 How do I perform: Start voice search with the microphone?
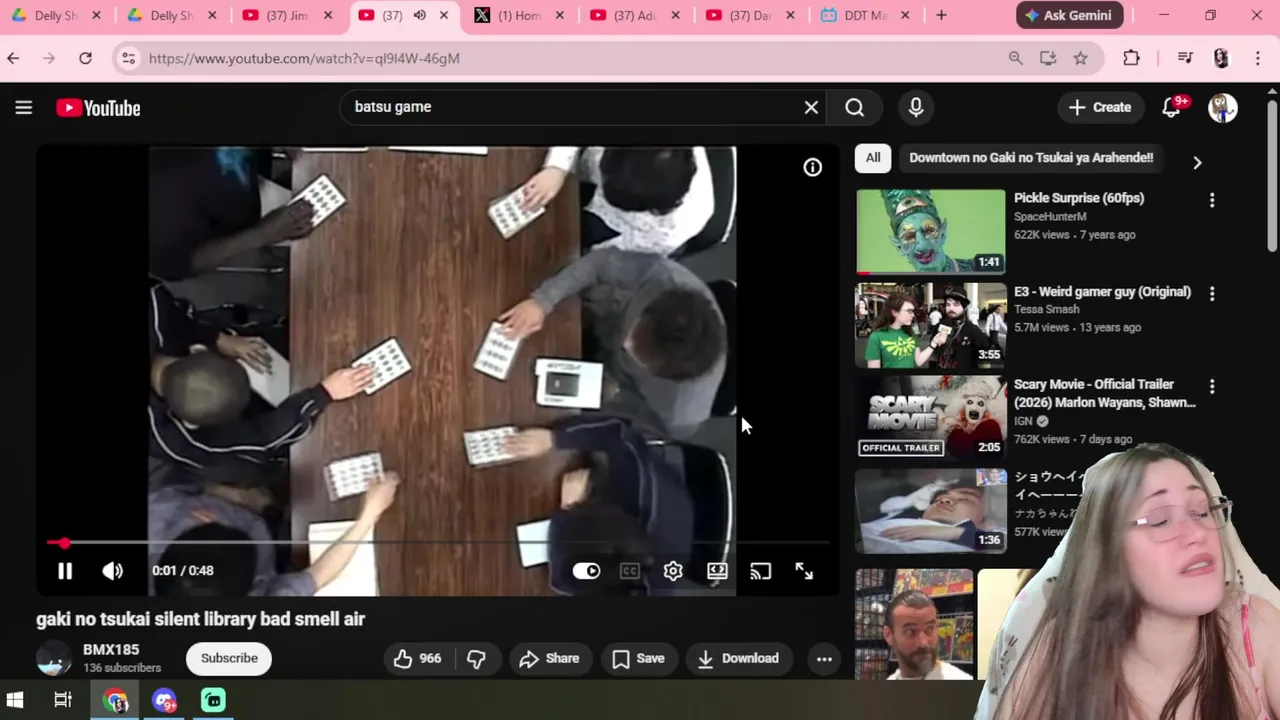click(x=916, y=107)
